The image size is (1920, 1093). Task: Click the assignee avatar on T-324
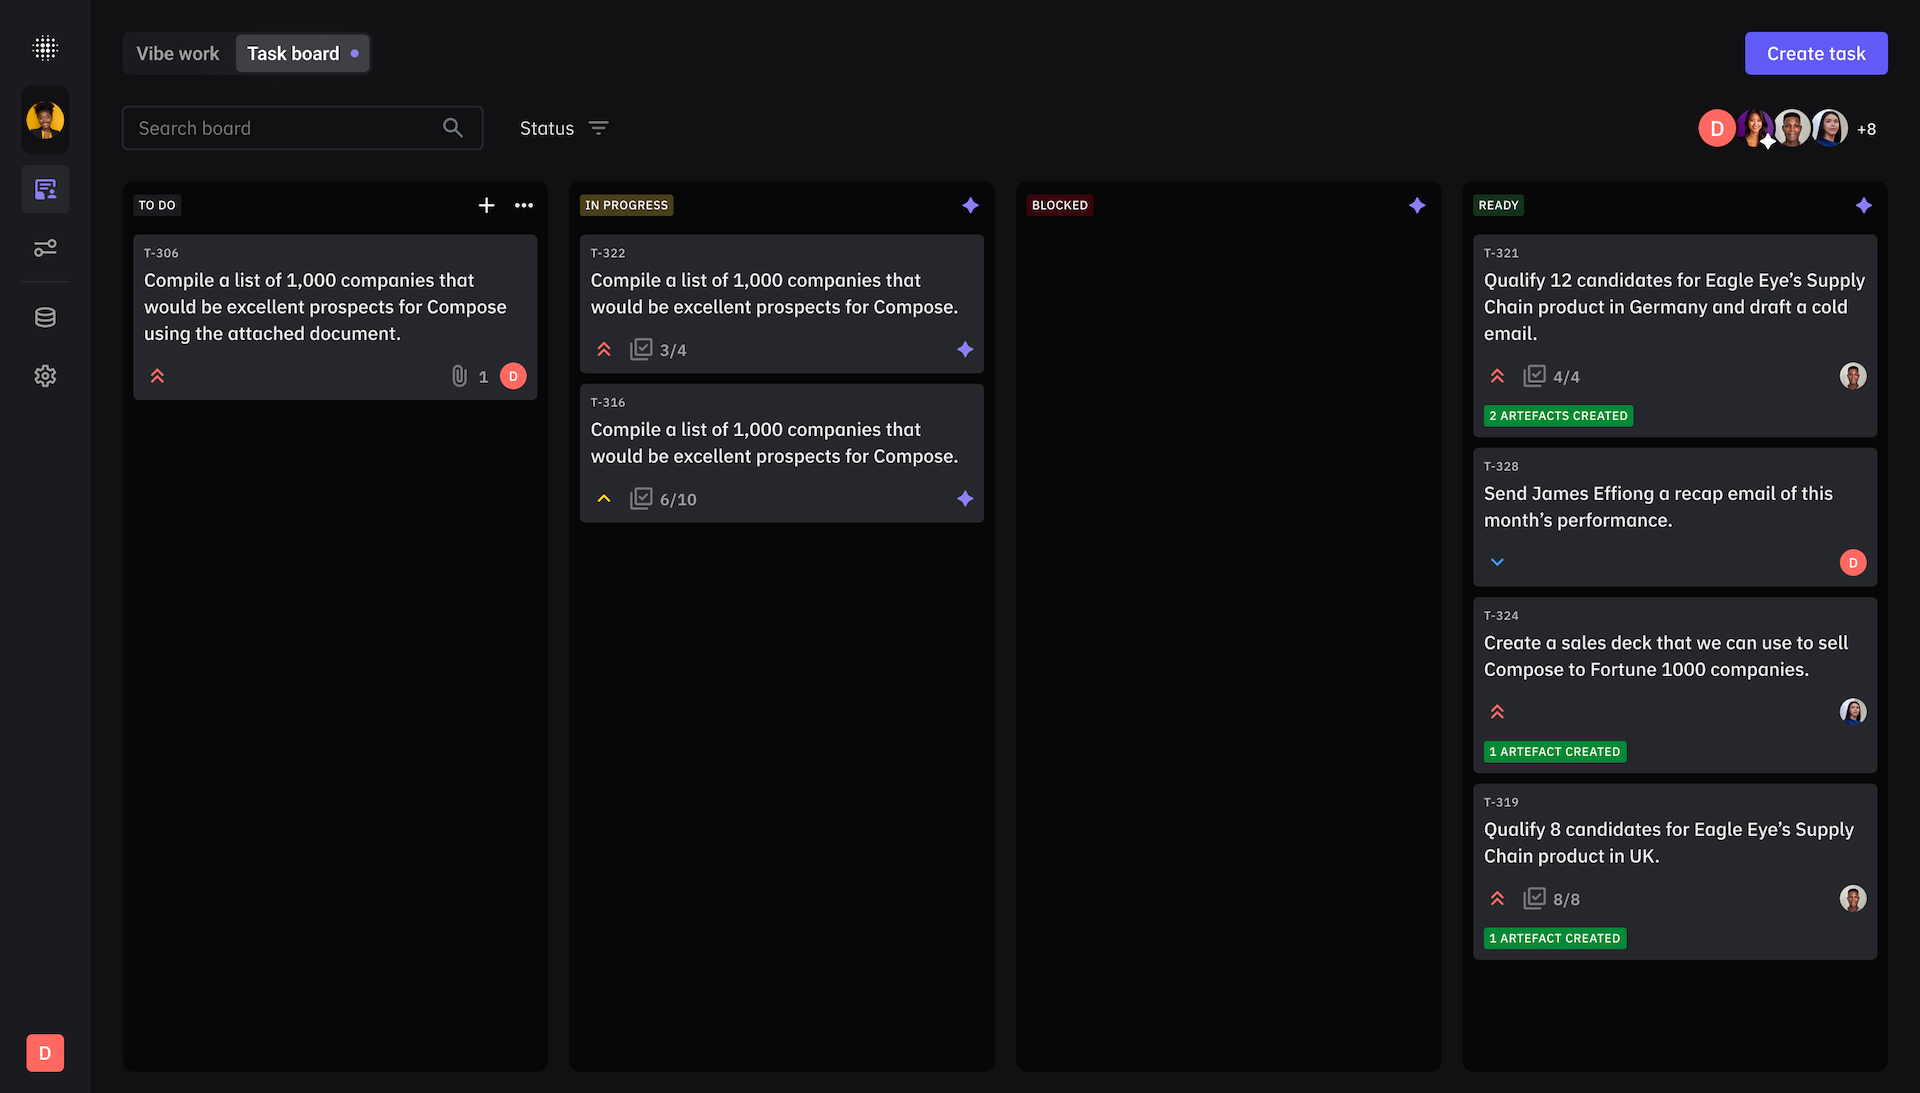pyautogui.click(x=1853, y=711)
